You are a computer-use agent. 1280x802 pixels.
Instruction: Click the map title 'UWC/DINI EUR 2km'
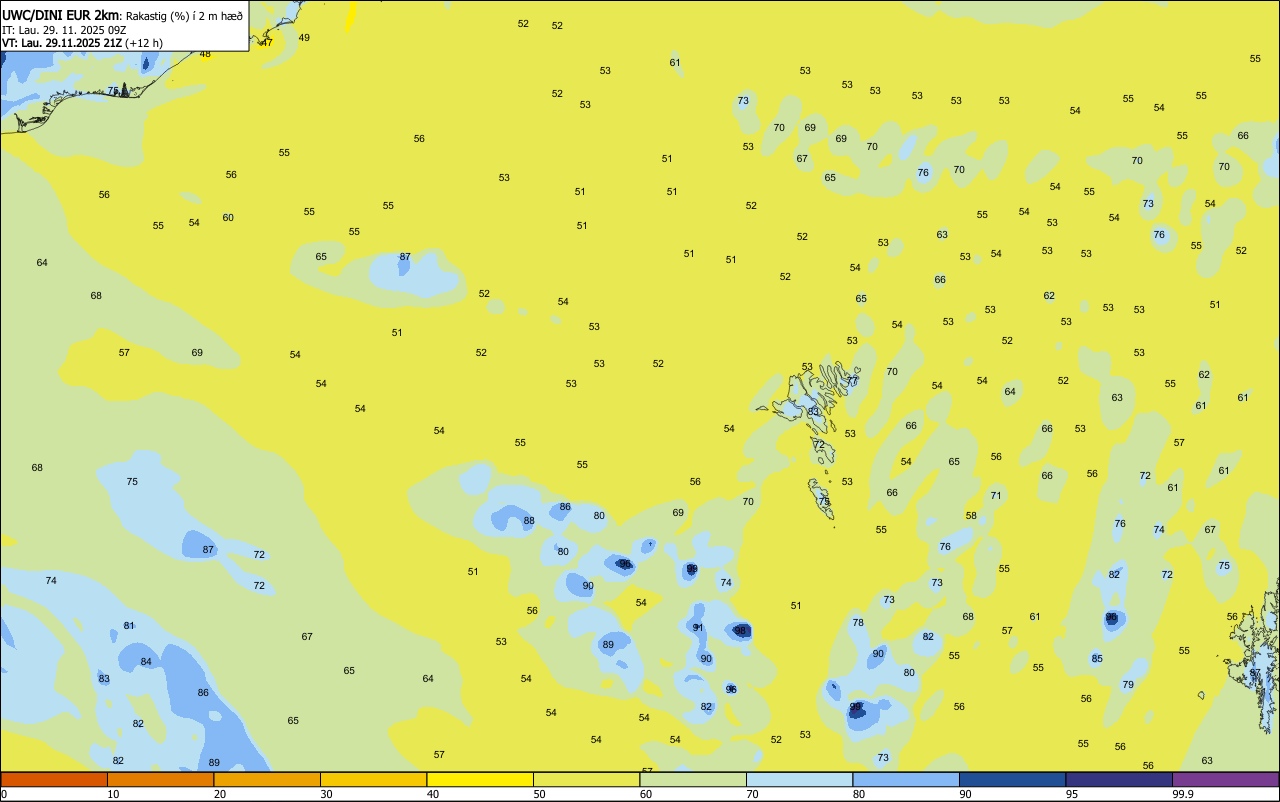[60, 14]
